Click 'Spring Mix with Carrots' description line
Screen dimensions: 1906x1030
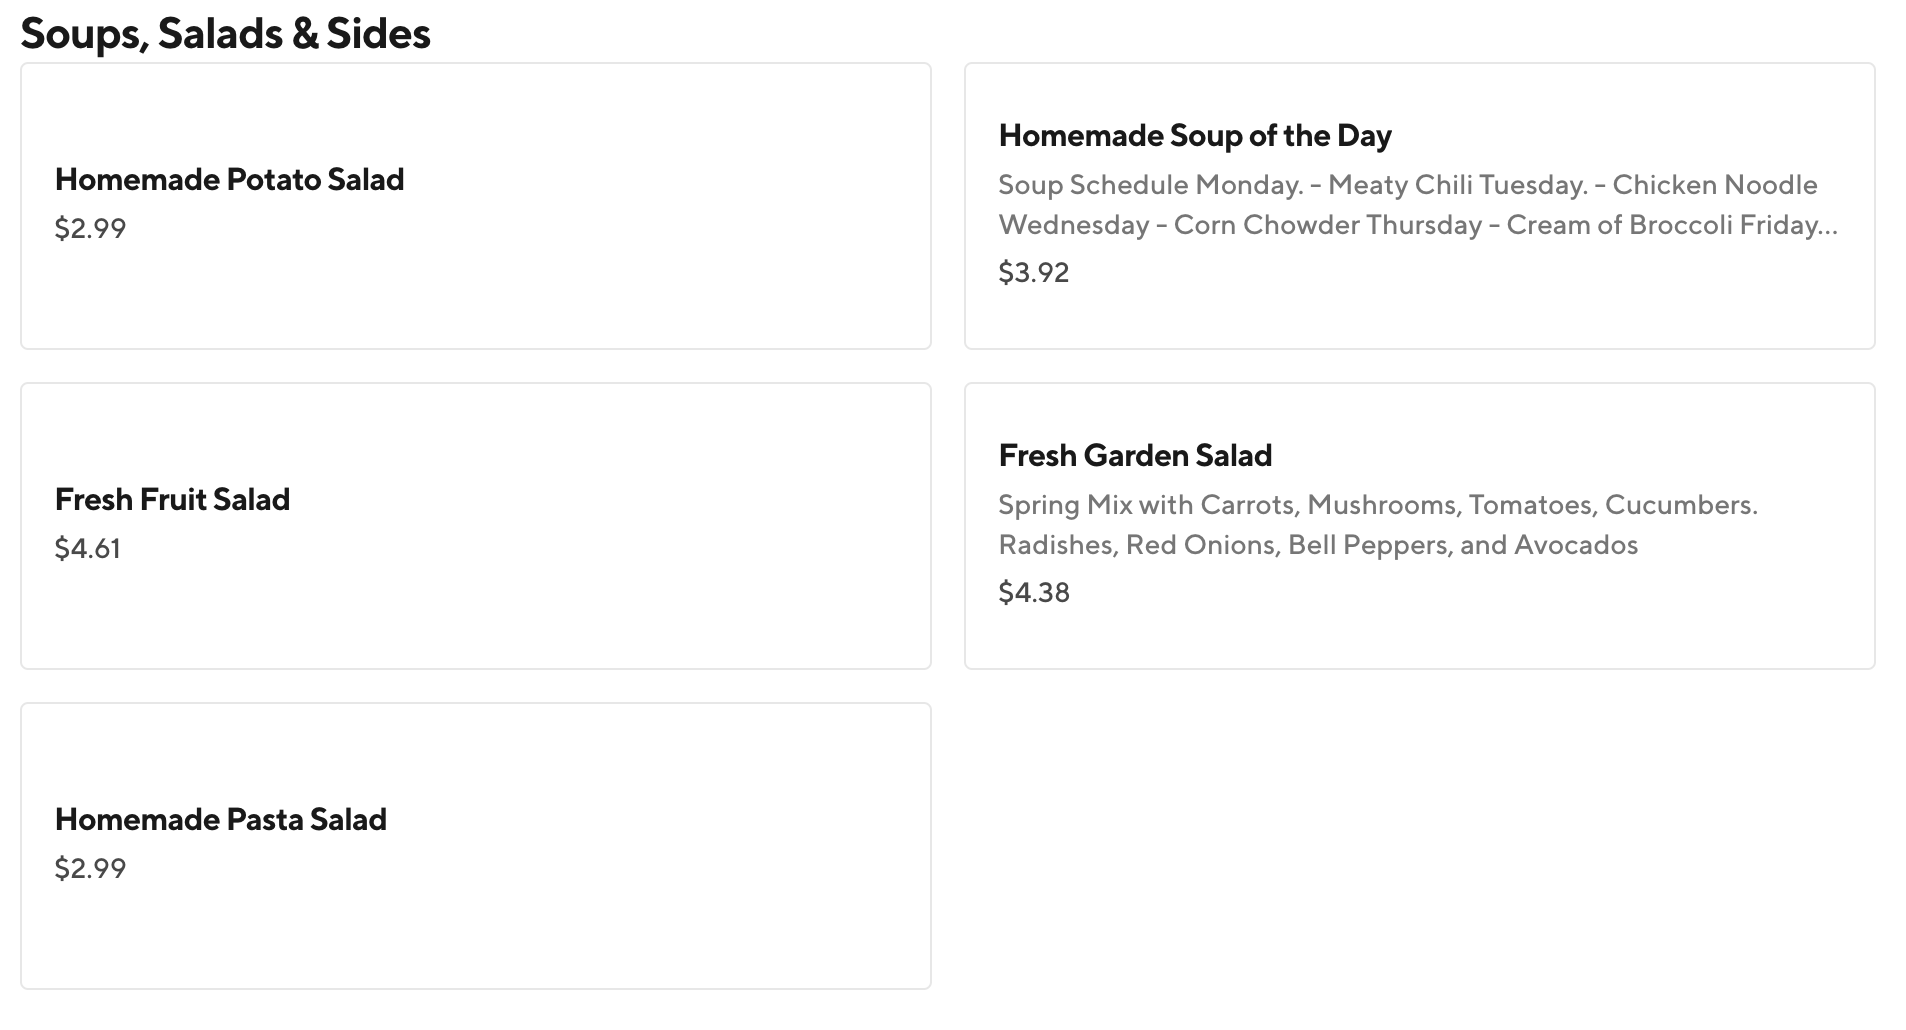tap(1147, 505)
